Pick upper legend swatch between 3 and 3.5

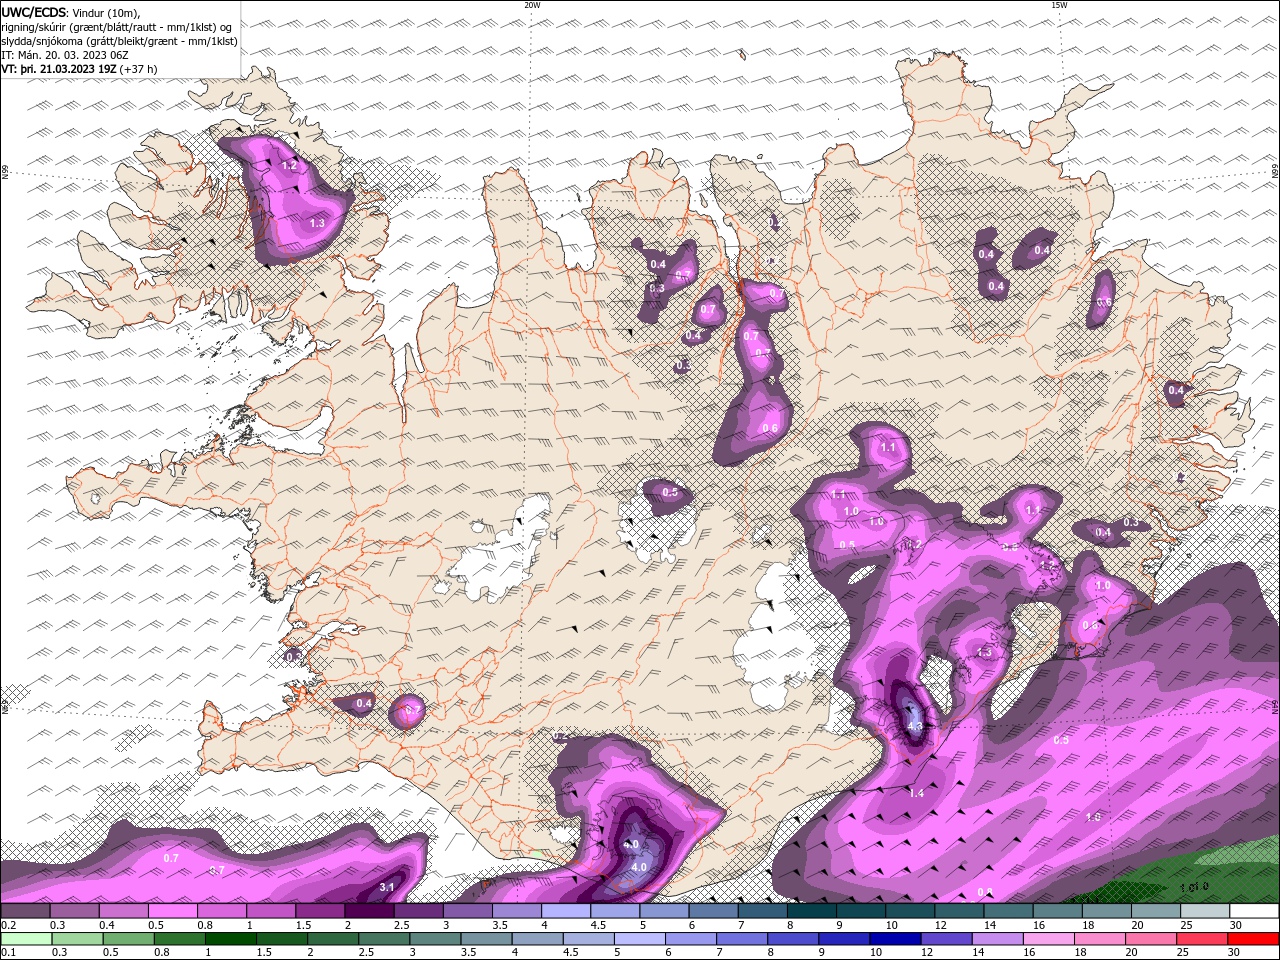468,911
